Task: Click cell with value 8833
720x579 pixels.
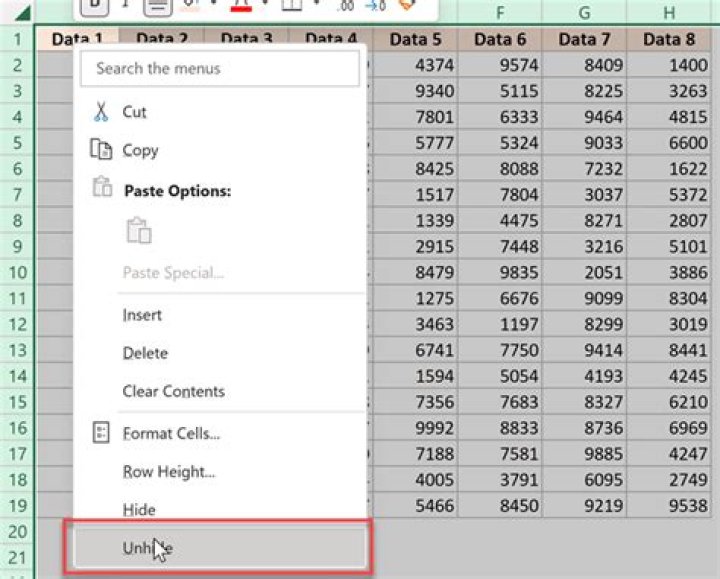Action: [500, 428]
